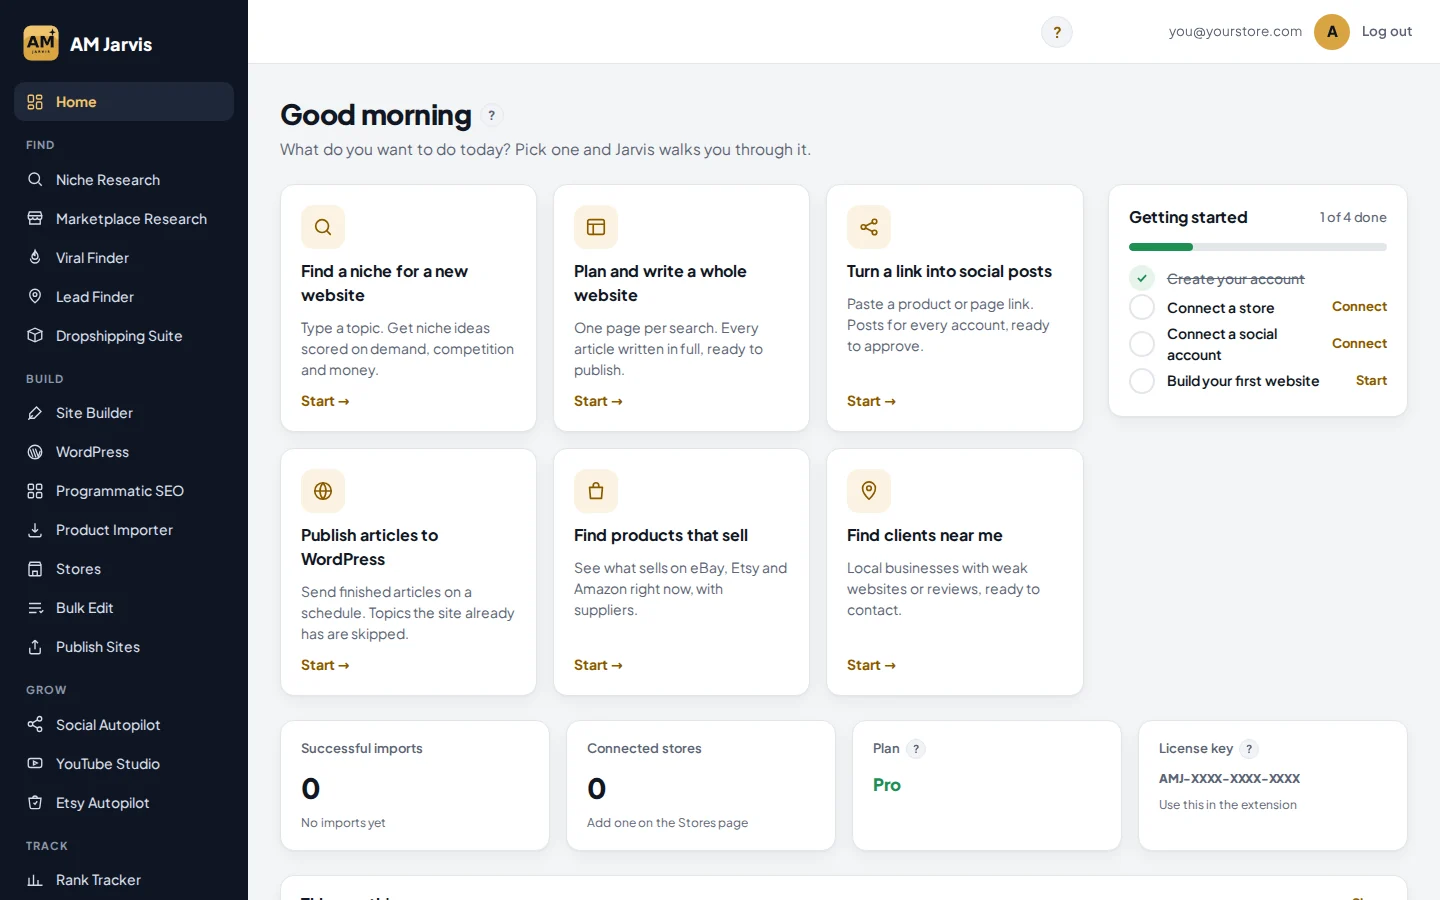Click the help icon next to Plan
This screenshot has height=900, width=1440.
click(x=916, y=749)
